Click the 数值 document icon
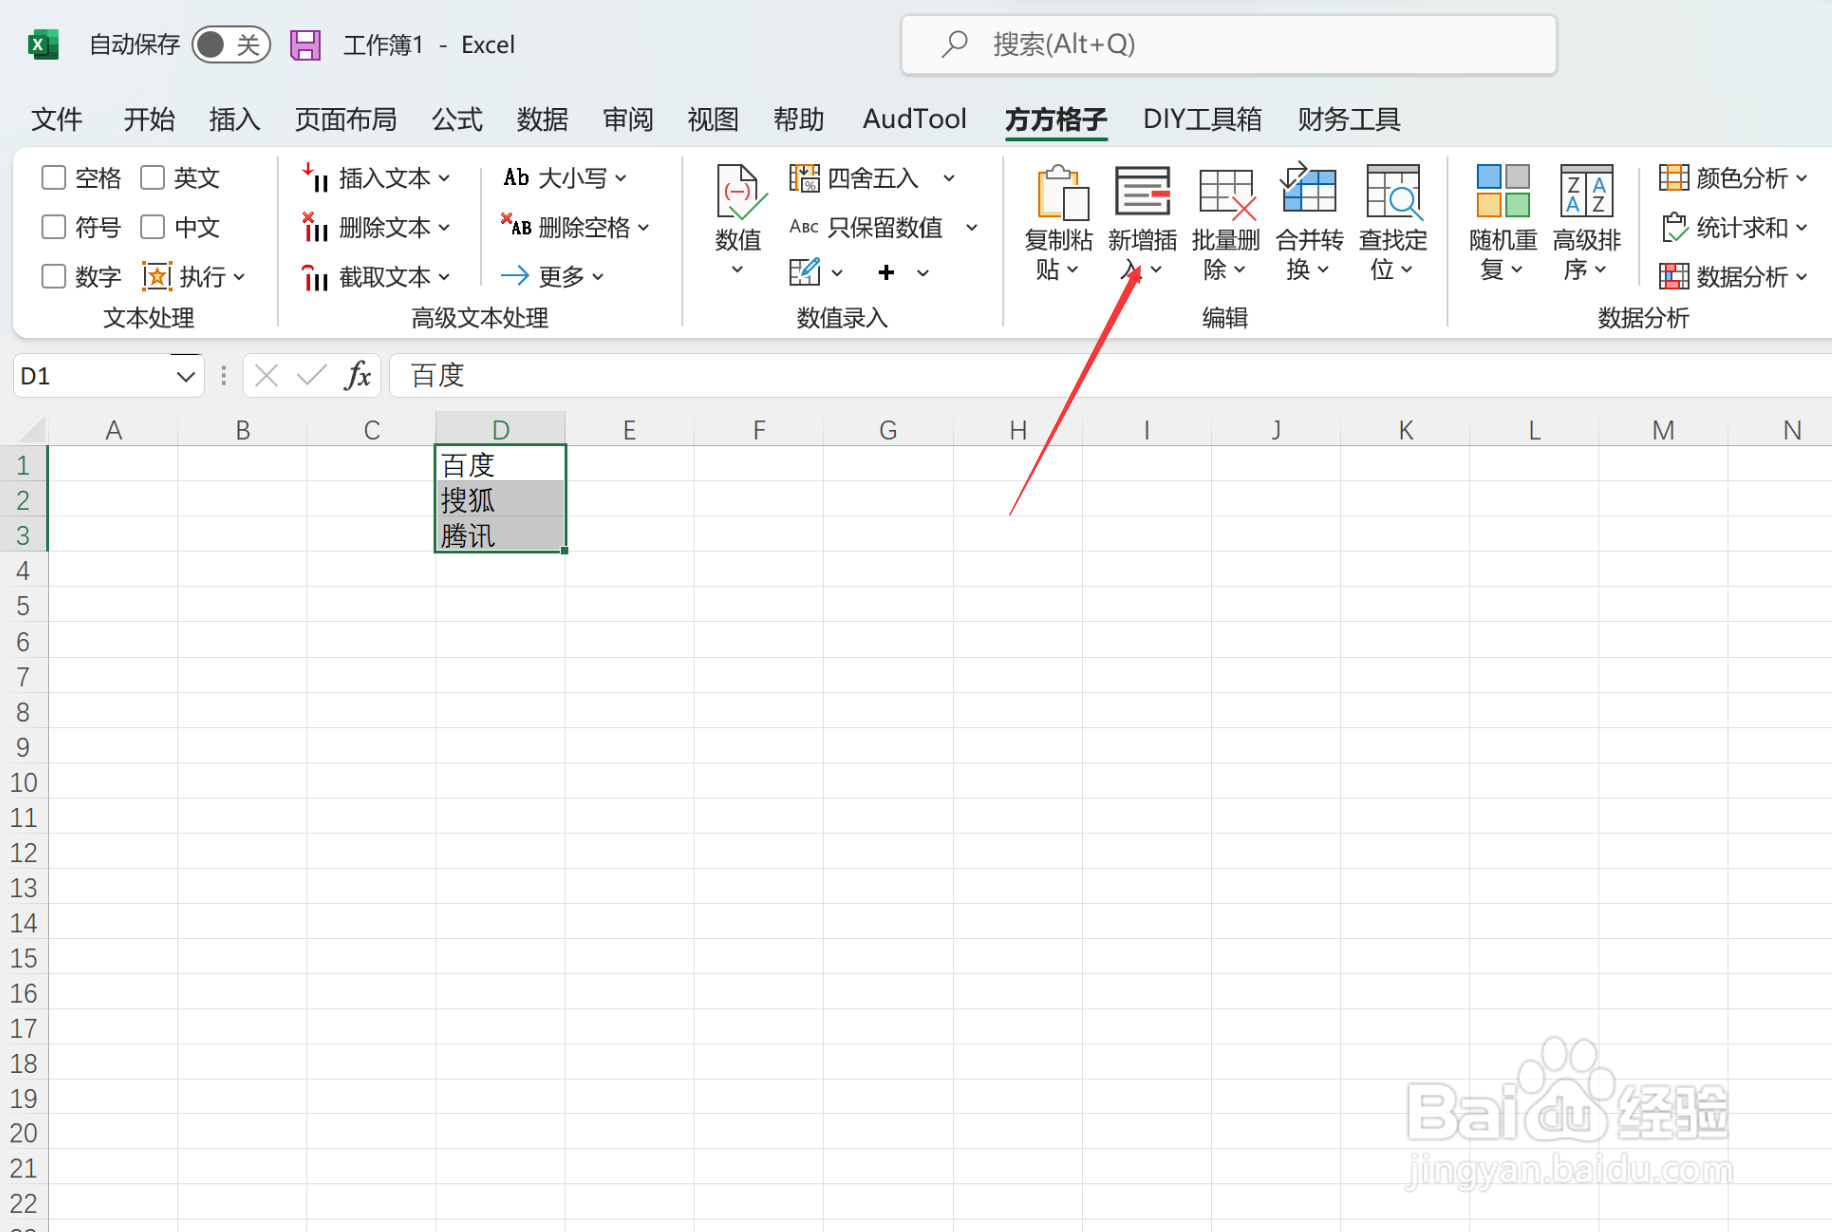Image resolution: width=1832 pixels, height=1232 pixels. pos(739,192)
